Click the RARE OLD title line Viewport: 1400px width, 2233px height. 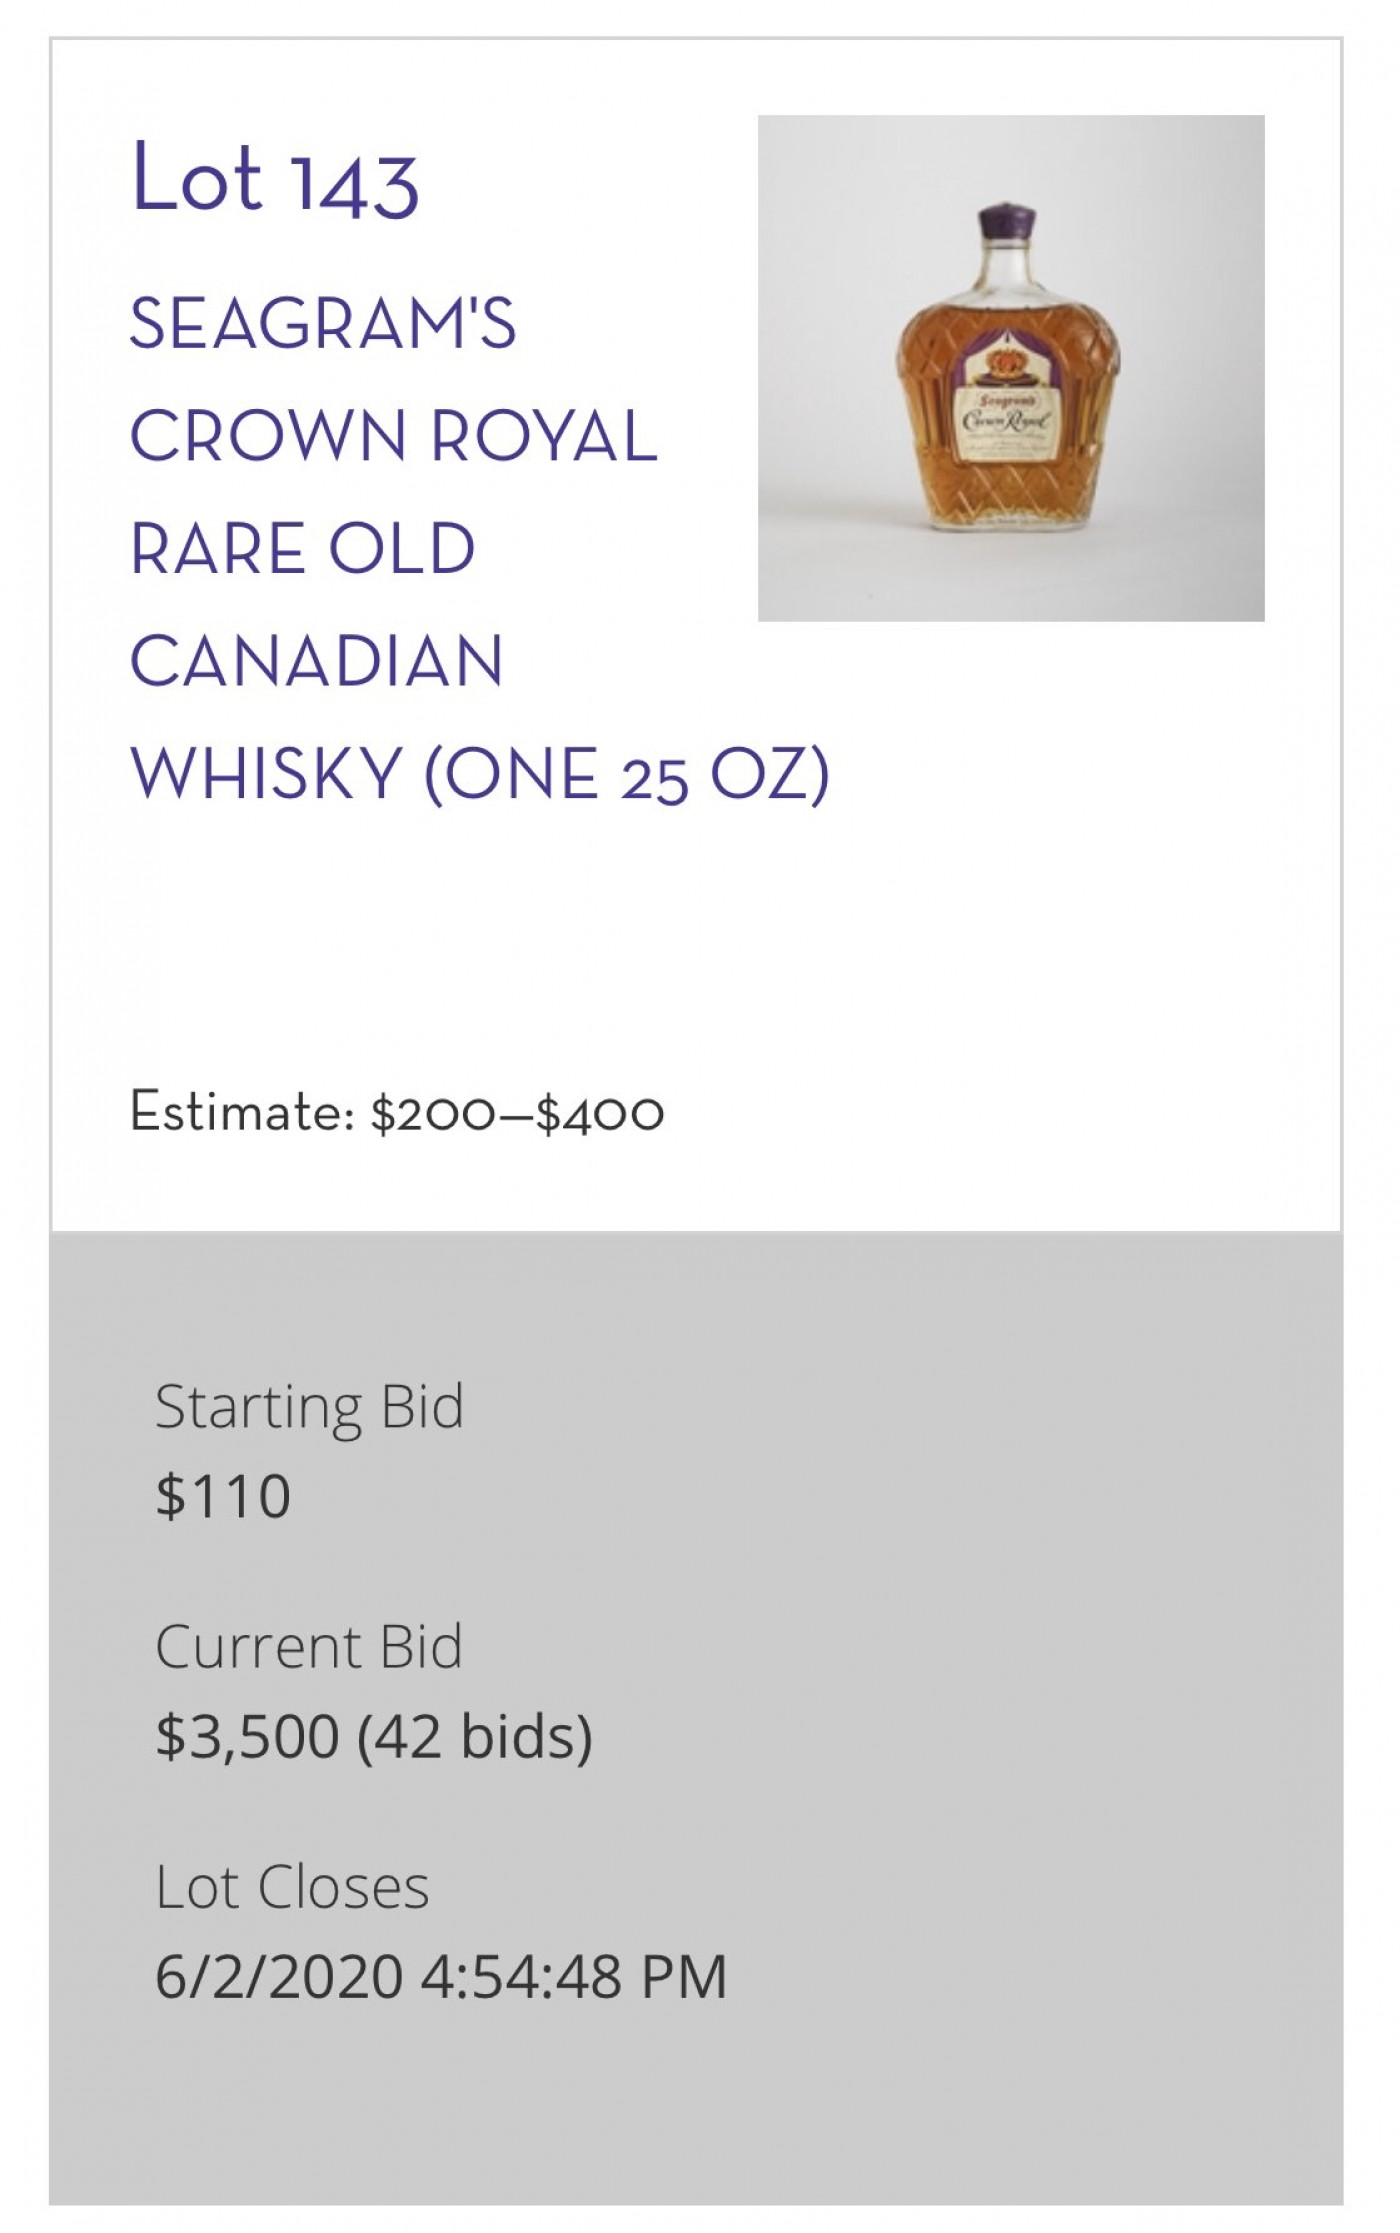pyautogui.click(x=302, y=548)
